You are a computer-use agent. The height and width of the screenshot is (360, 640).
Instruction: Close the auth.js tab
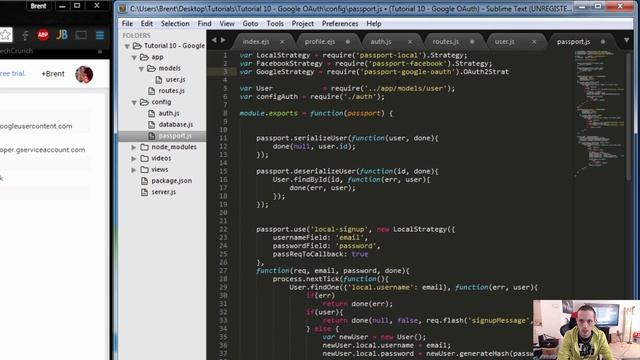click(410, 42)
